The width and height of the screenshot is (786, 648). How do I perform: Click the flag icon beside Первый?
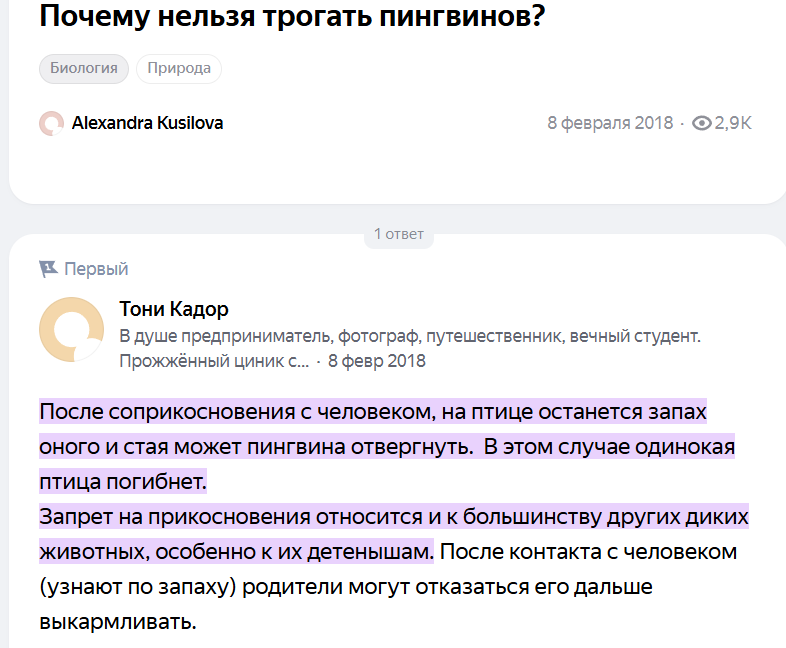point(48,269)
